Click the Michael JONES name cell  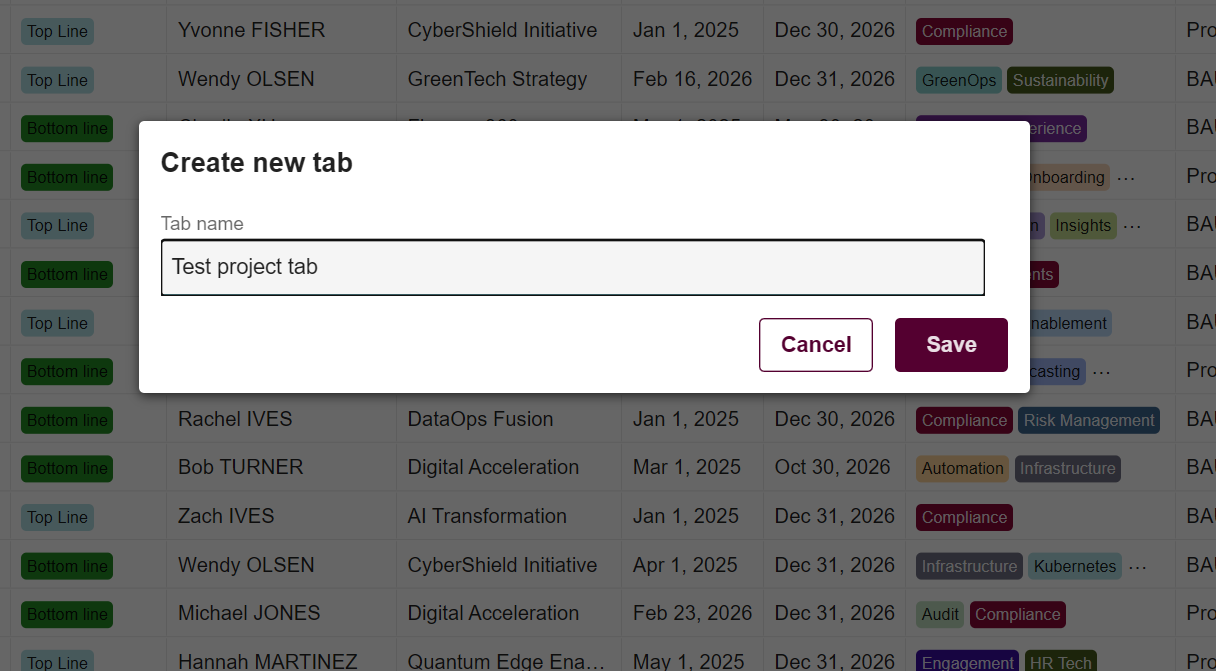coord(249,613)
